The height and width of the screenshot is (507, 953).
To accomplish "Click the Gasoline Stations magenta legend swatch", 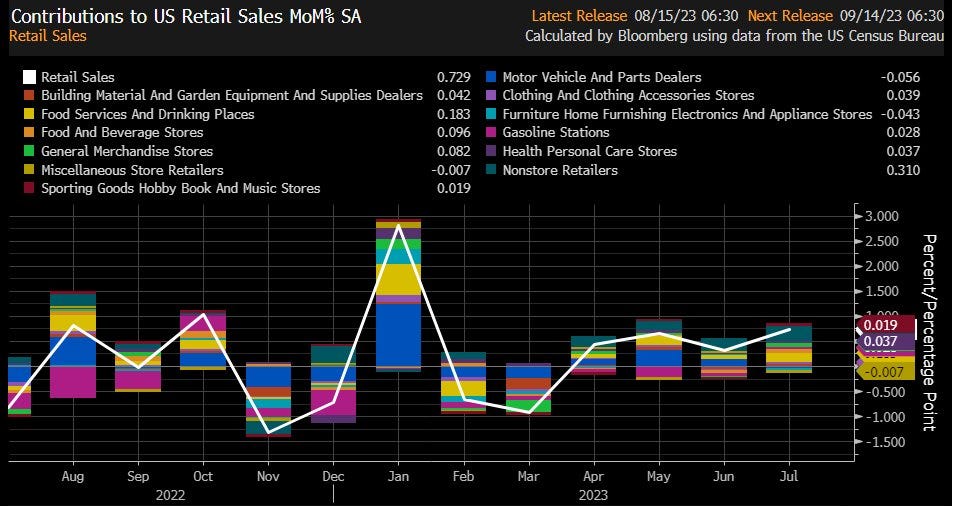I will [x=492, y=133].
